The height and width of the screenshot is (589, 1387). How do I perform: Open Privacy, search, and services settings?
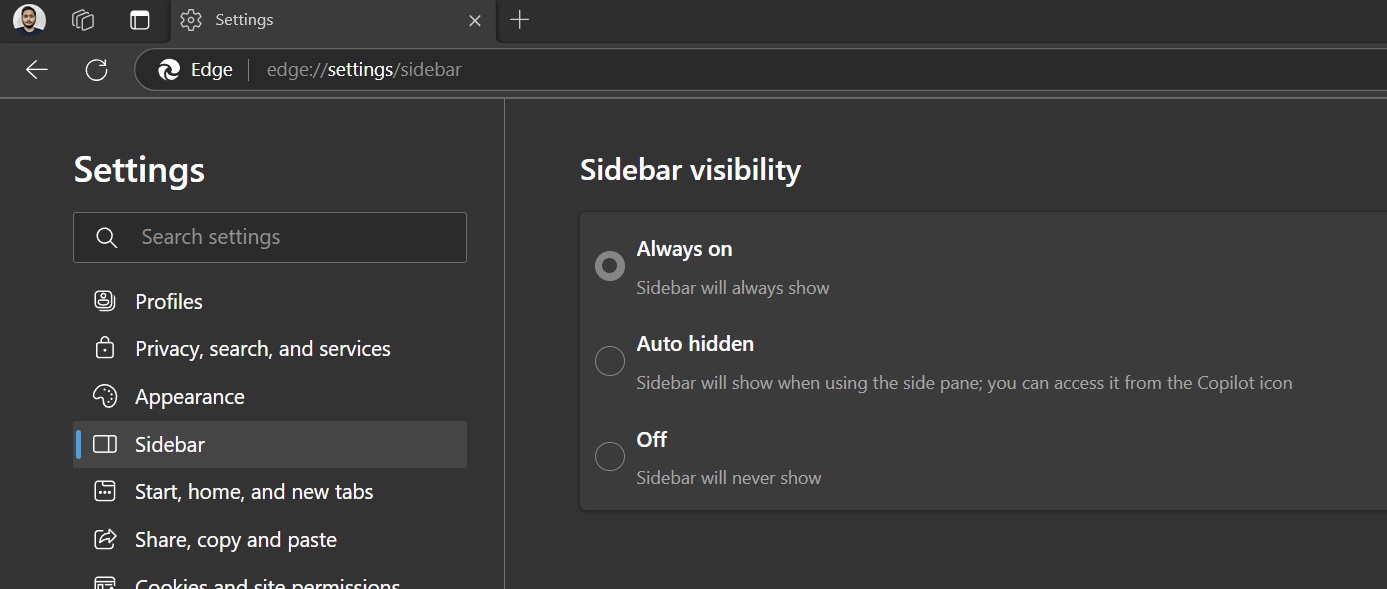(x=262, y=349)
